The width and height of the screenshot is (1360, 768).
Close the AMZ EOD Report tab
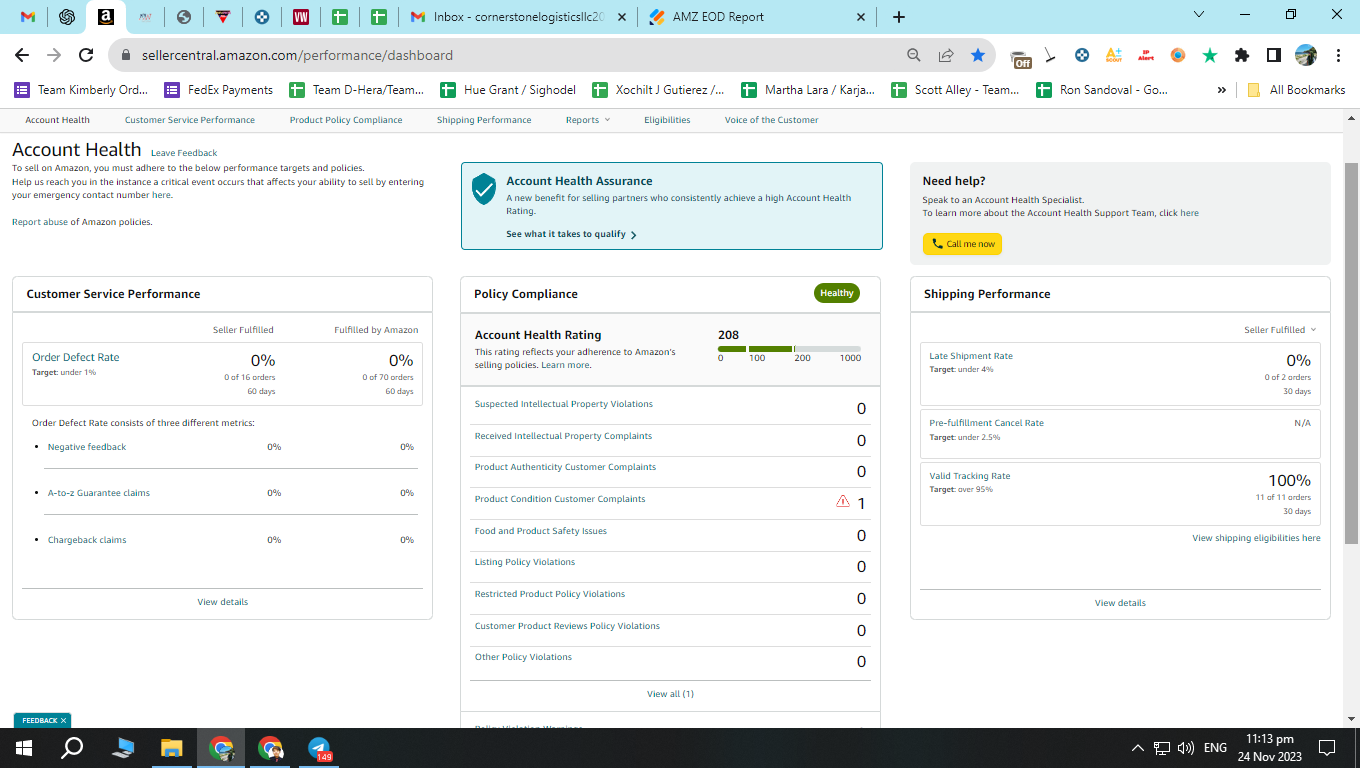click(861, 17)
